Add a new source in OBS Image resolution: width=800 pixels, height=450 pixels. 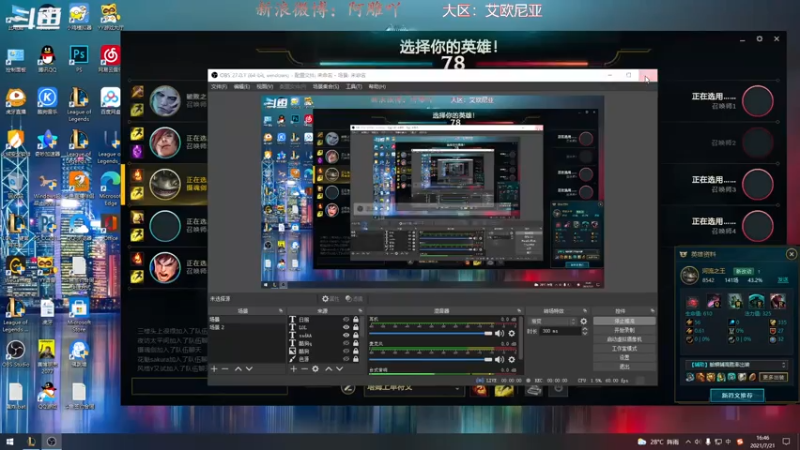(x=293, y=369)
